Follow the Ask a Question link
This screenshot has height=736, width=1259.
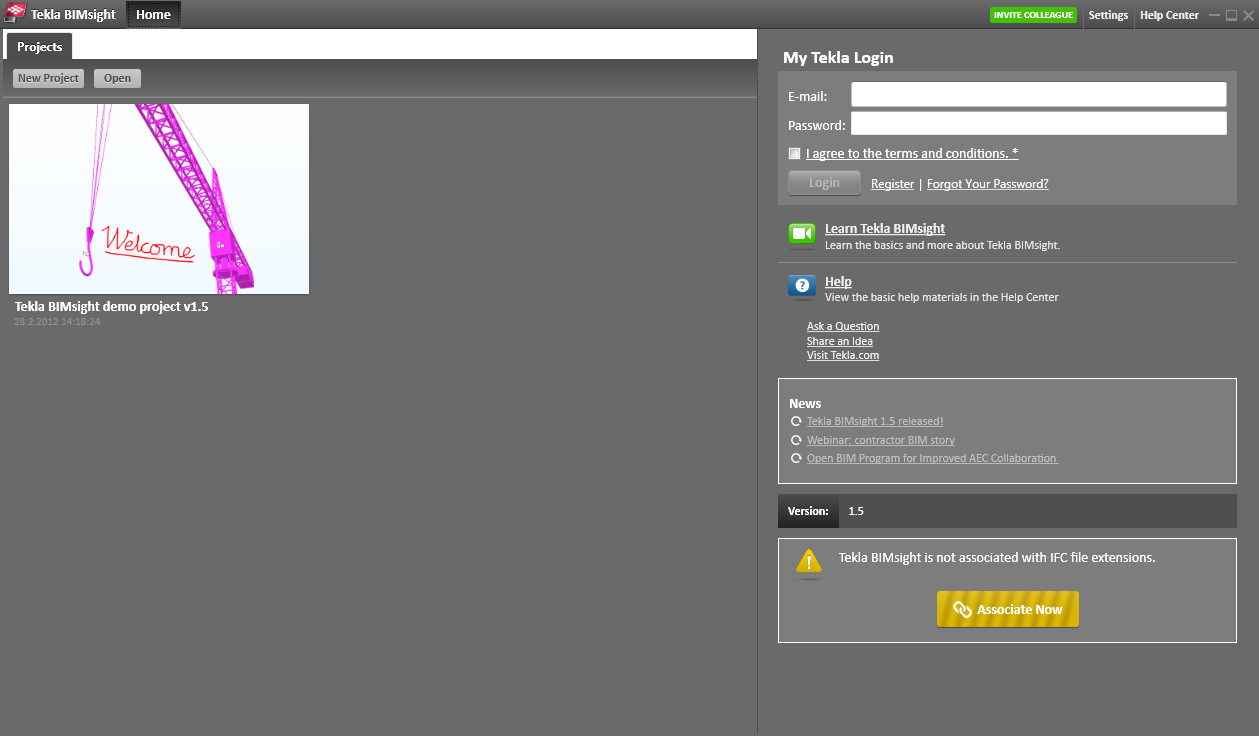tap(843, 326)
